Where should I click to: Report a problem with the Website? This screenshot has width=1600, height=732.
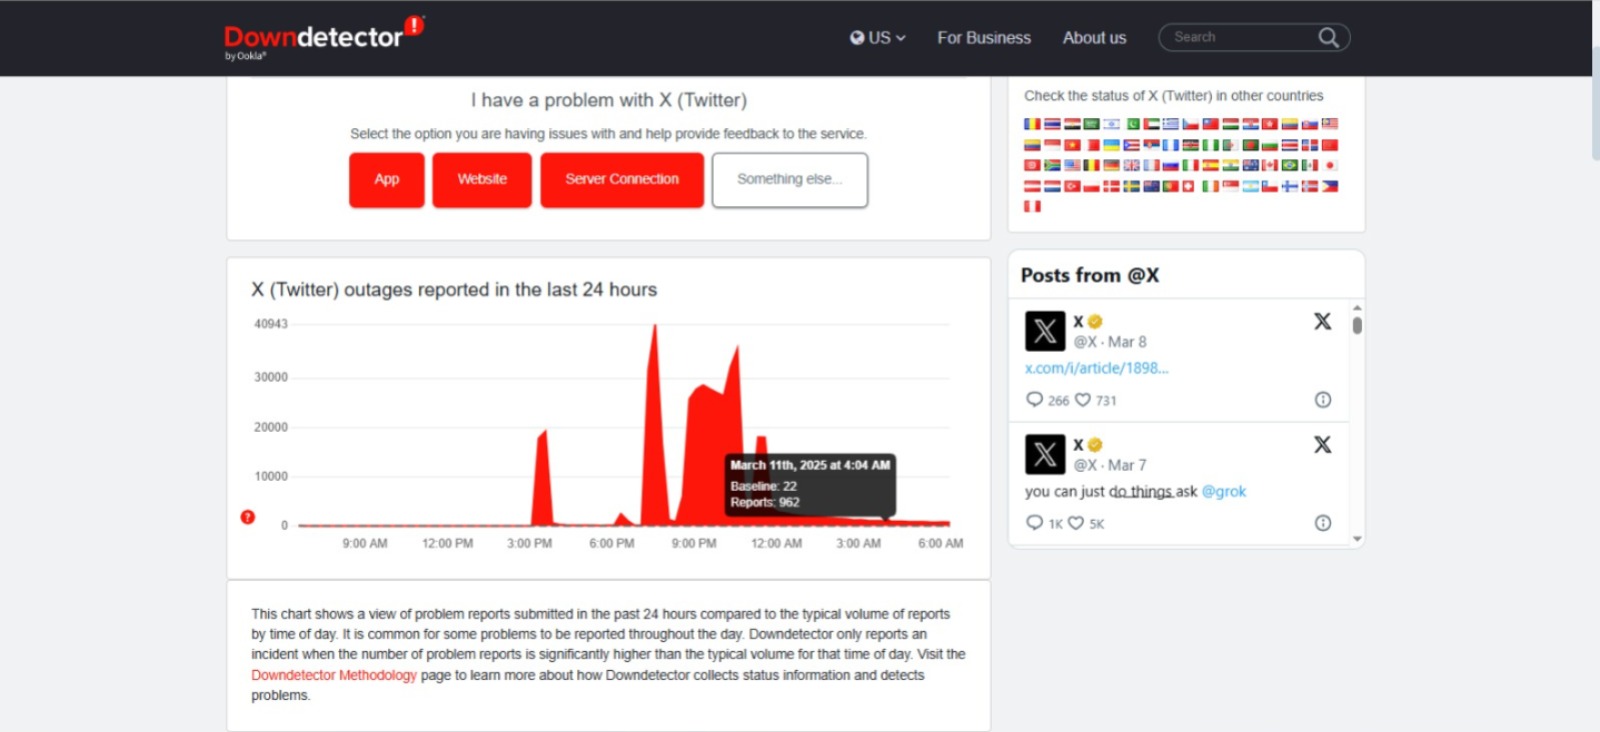pos(482,180)
